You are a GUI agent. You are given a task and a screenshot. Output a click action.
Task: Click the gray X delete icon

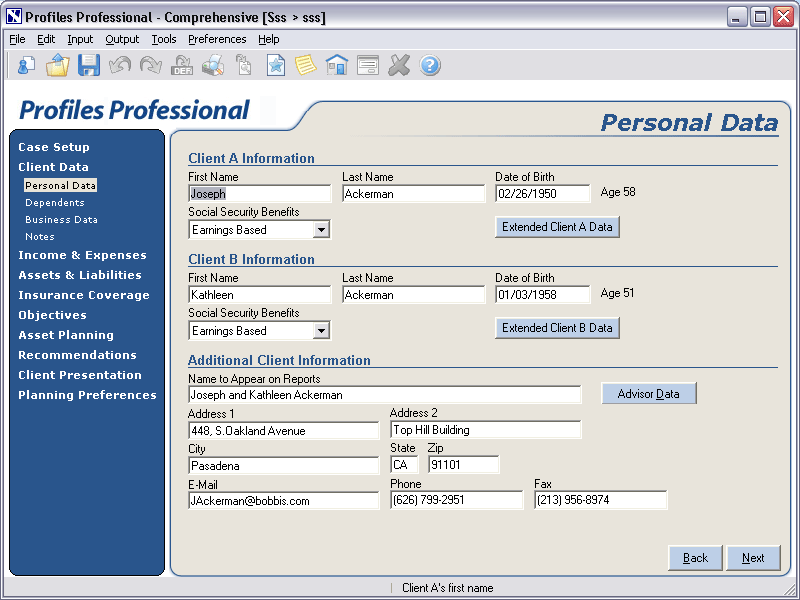[x=399, y=65]
